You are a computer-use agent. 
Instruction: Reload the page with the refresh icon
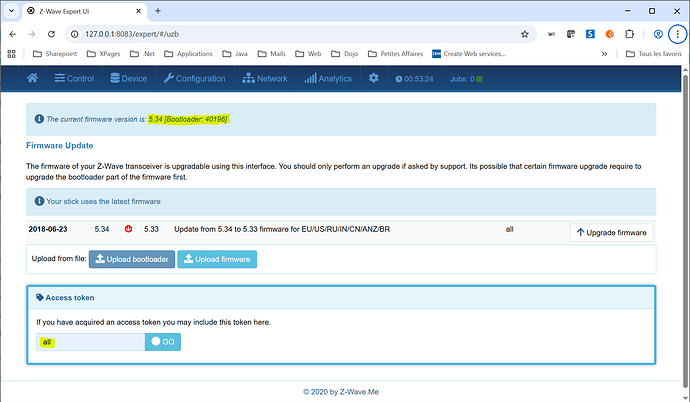point(51,34)
